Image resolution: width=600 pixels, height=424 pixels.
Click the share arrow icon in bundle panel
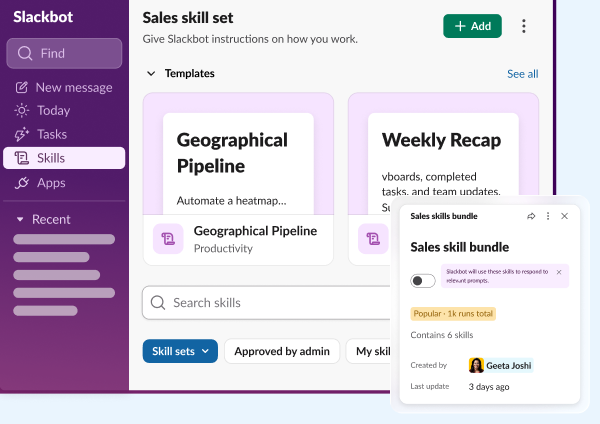[x=531, y=216]
